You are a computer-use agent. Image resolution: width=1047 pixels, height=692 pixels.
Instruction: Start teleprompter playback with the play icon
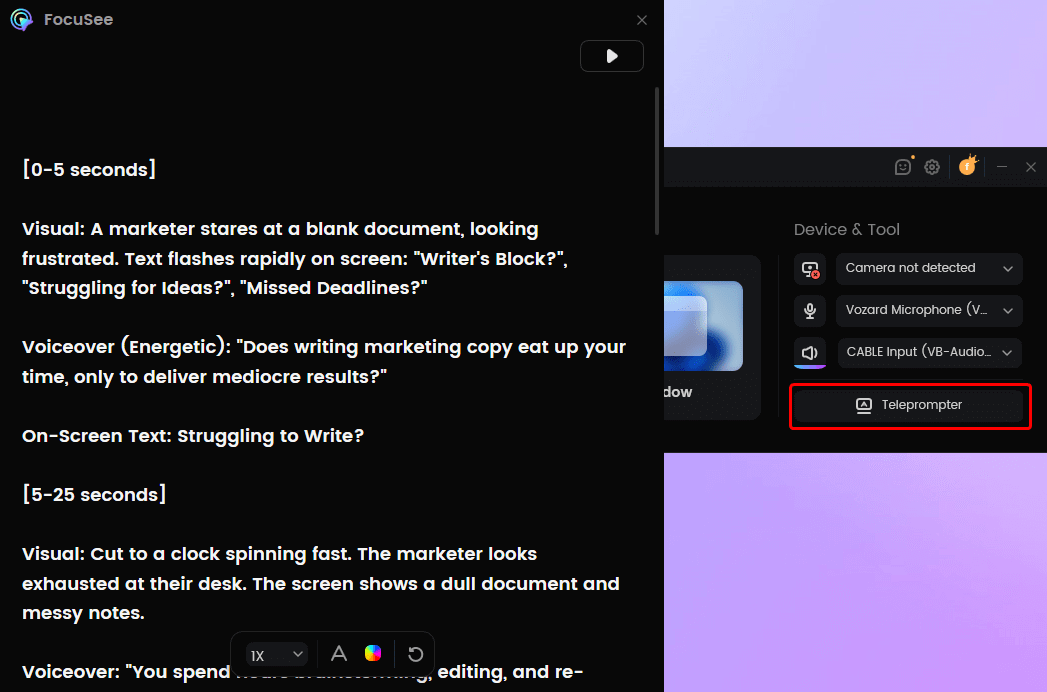[611, 56]
